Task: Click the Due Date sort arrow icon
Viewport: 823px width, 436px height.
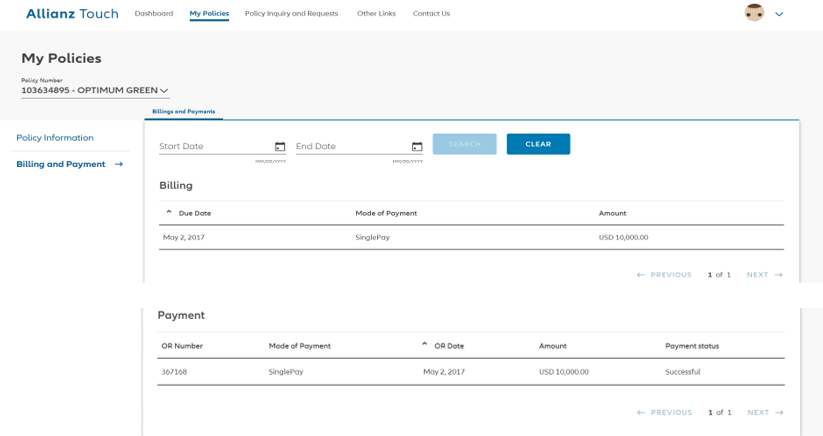Action: coord(169,212)
